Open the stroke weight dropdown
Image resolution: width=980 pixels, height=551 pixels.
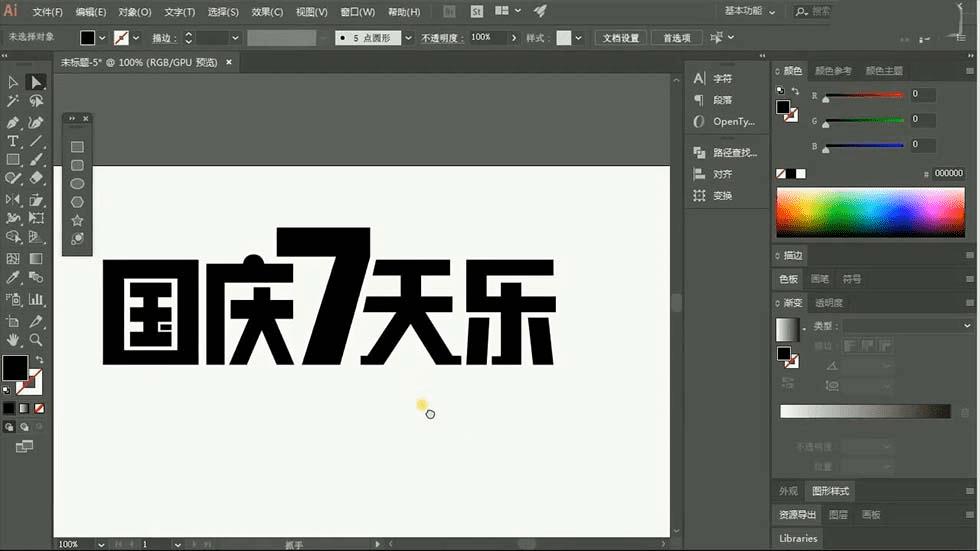[235, 38]
